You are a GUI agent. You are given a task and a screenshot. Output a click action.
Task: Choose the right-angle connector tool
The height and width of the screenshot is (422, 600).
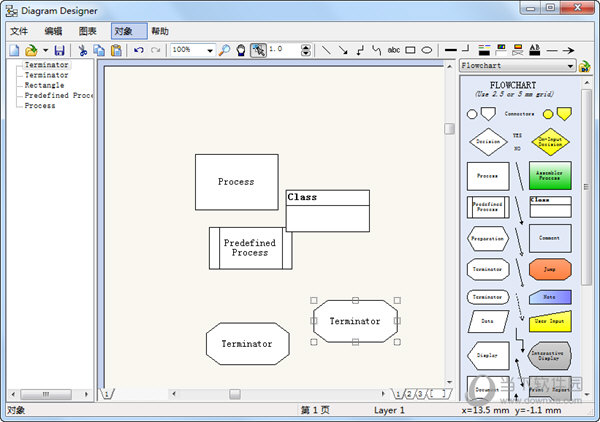coord(360,50)
